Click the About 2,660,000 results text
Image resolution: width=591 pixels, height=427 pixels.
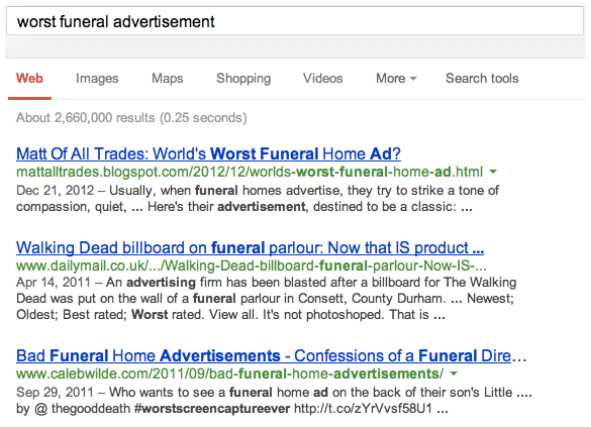pos(132,118)
